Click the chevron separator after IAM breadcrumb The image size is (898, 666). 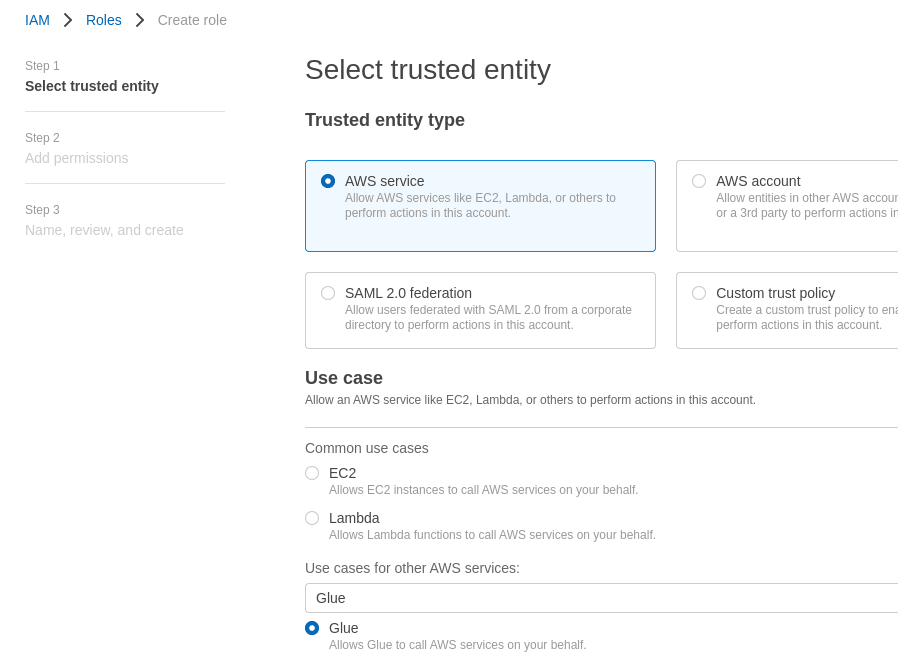(68, 20)
